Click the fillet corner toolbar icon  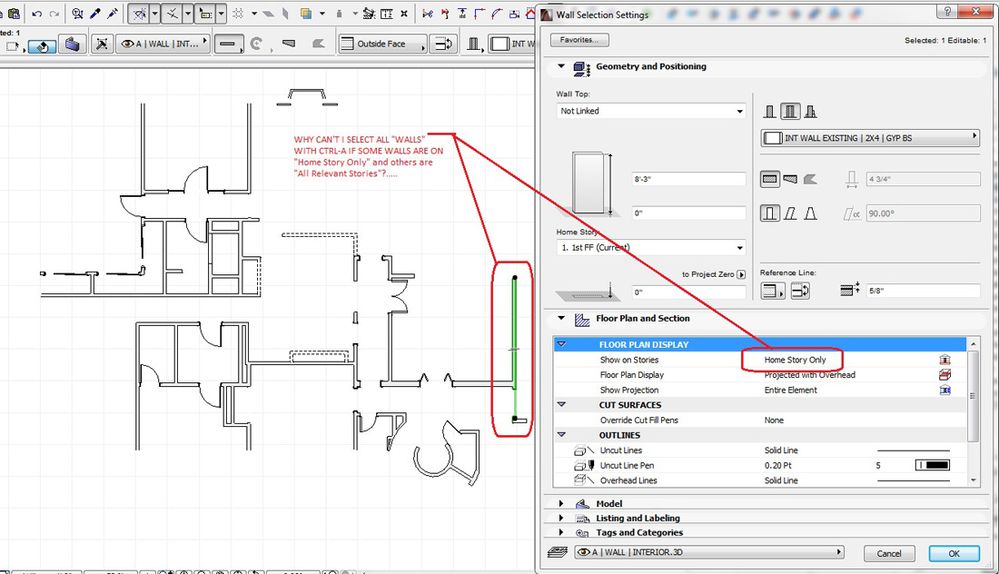point(479,13)
